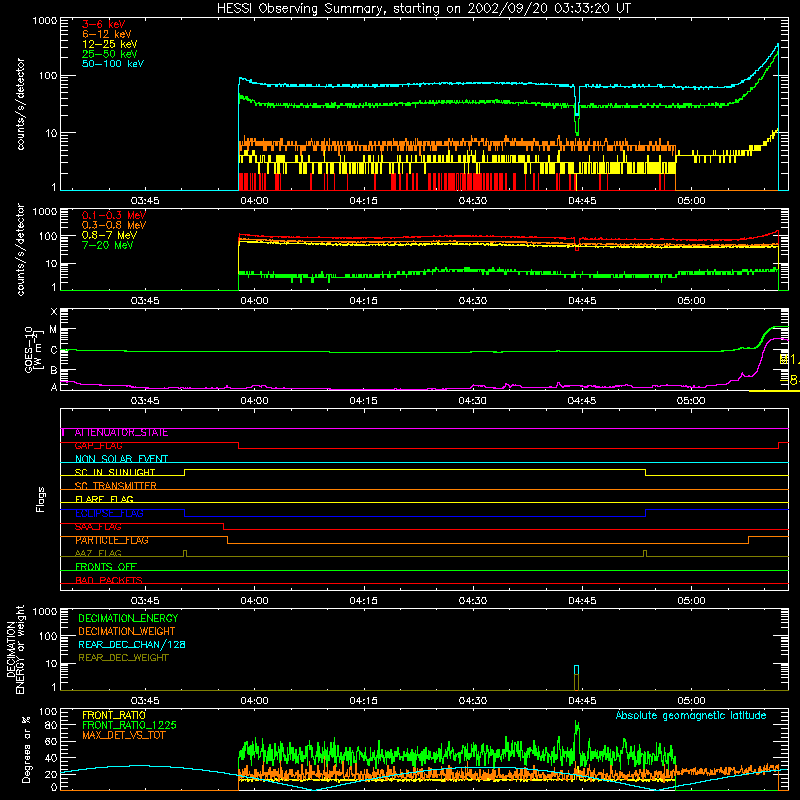Click the 'GAP_FLAG' label

(x=98, y=445)
